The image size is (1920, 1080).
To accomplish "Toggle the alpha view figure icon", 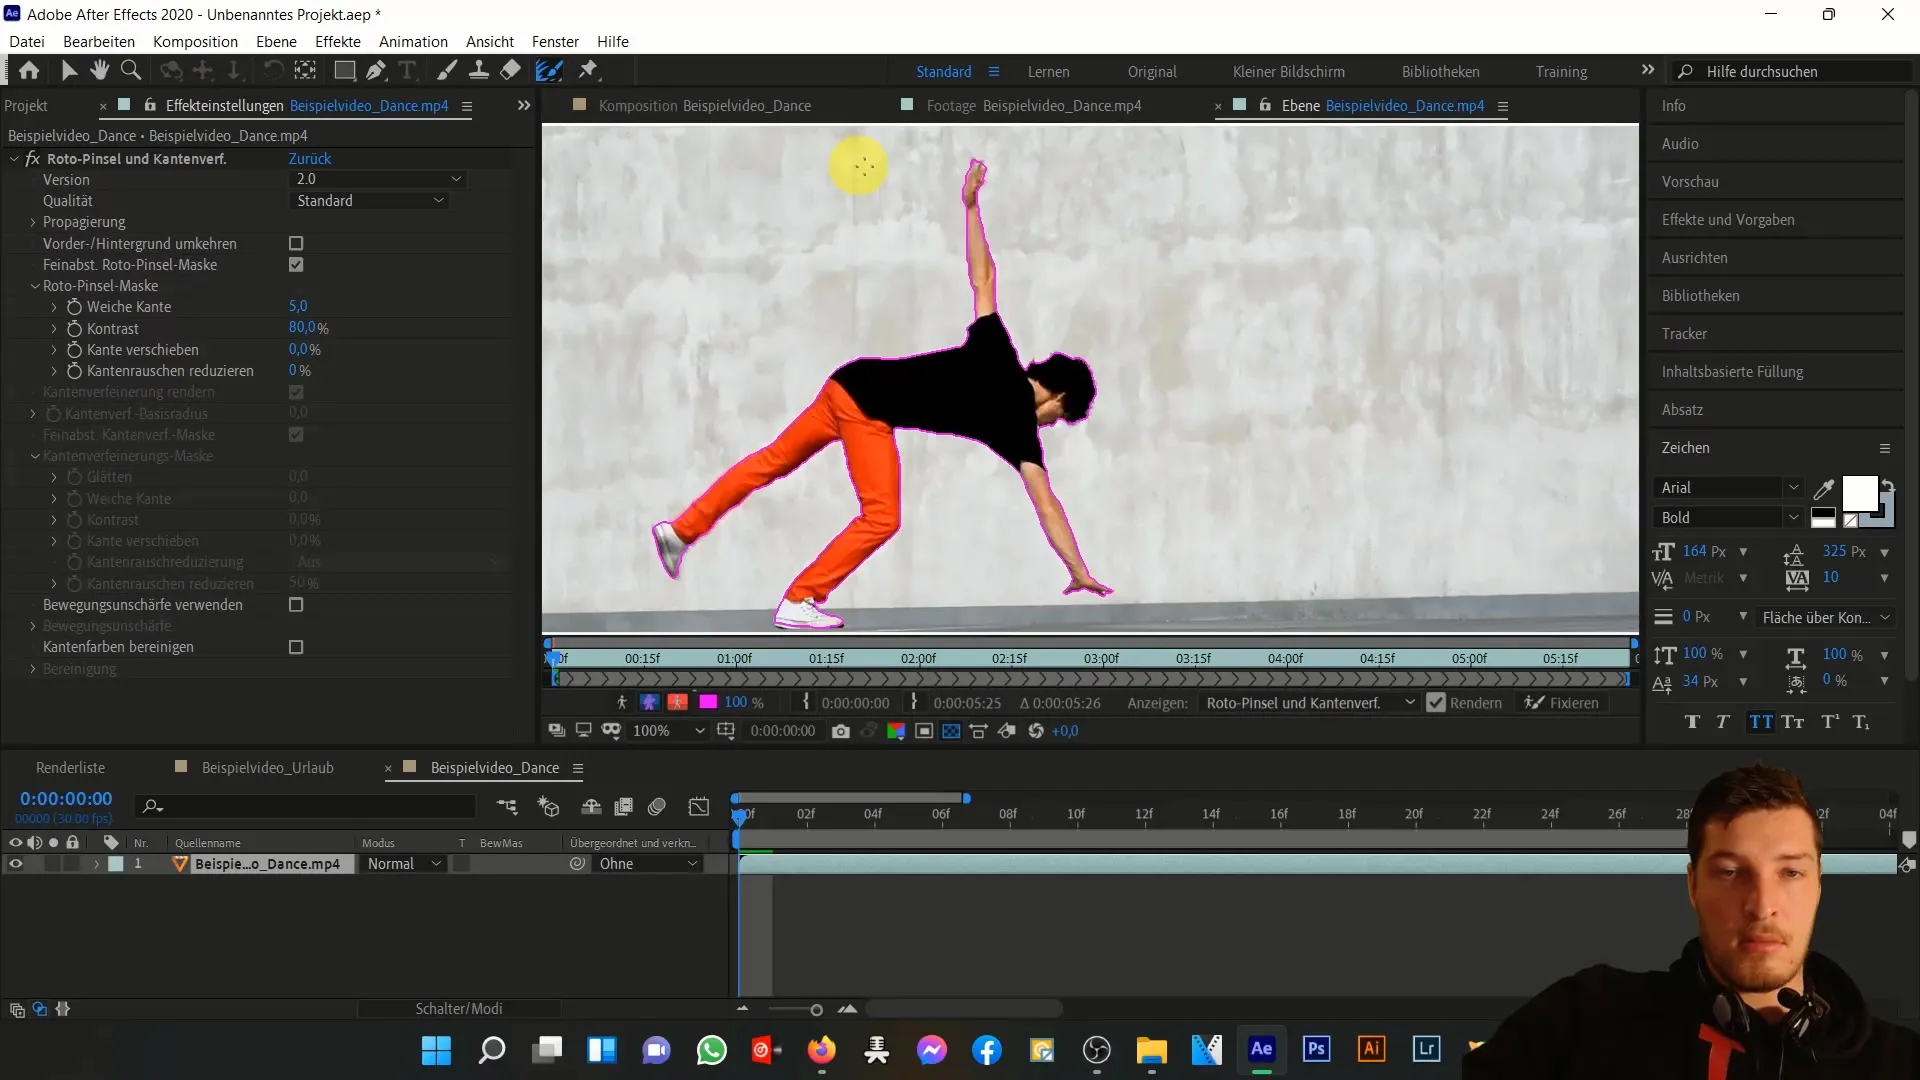I will click(x=621, y=703).
